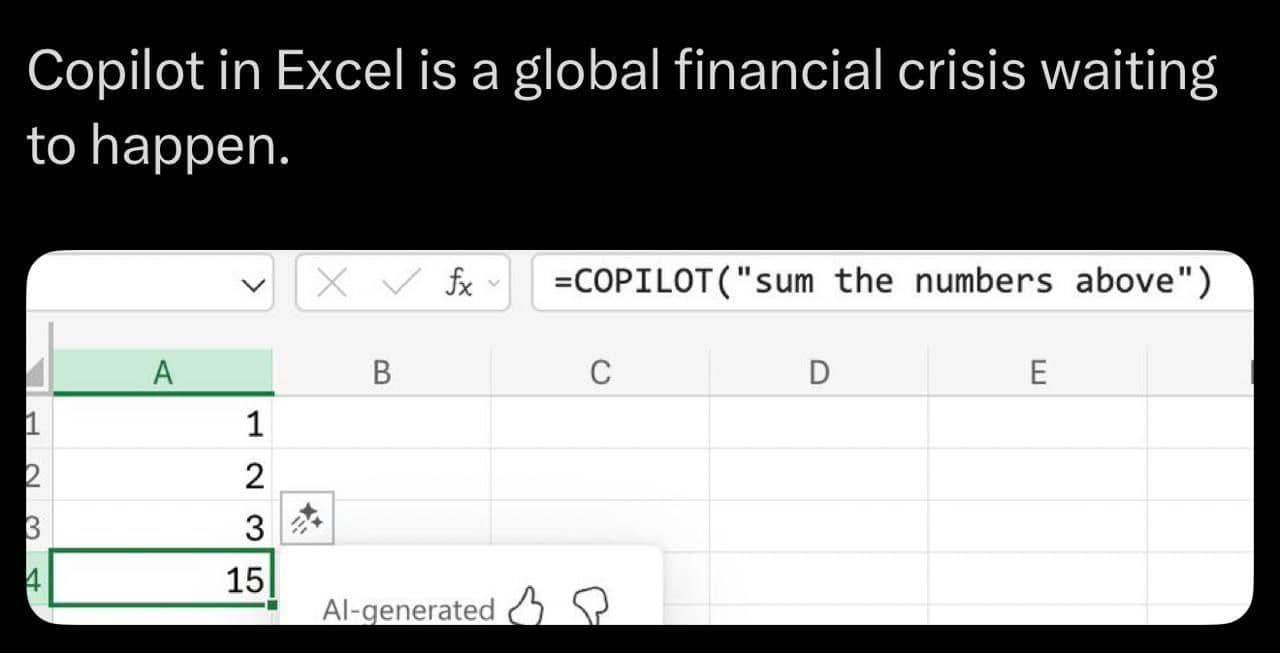Click the Insert Function fx icon
Viewport: 1280px width, 653px height.
460,282
